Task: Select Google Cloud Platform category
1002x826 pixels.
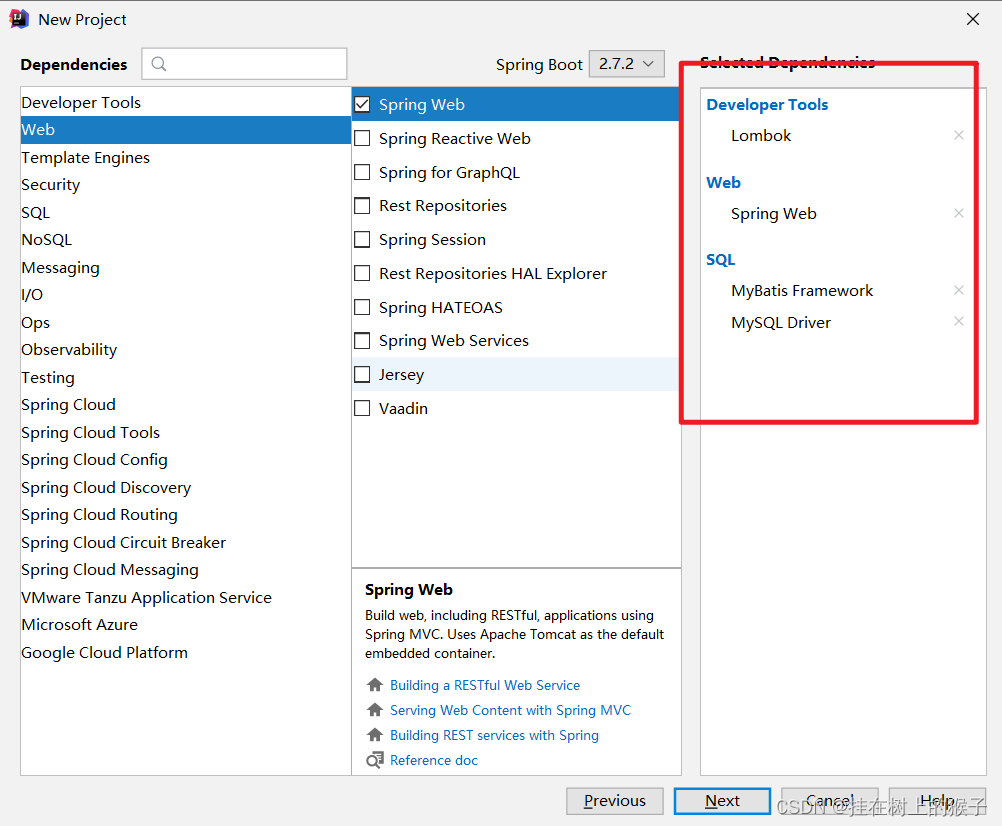Action: (185, 652)
